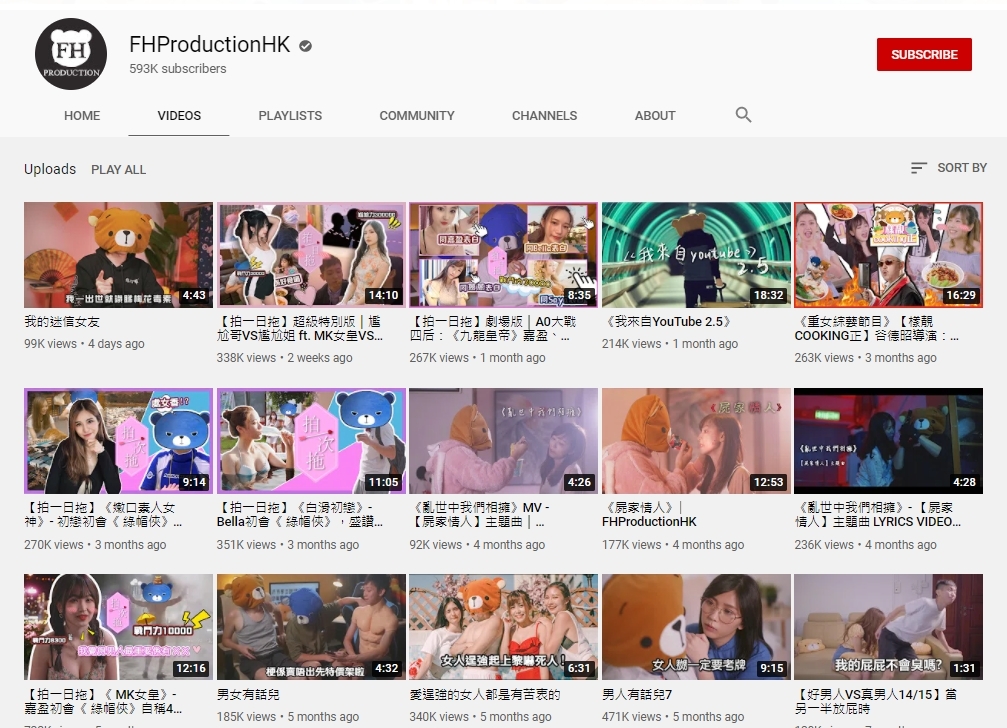Image resolution: width=1007 pixels, height=728 pixels.
Task: Open the 我的迷信女友 video title
Action: click(62, 322)
